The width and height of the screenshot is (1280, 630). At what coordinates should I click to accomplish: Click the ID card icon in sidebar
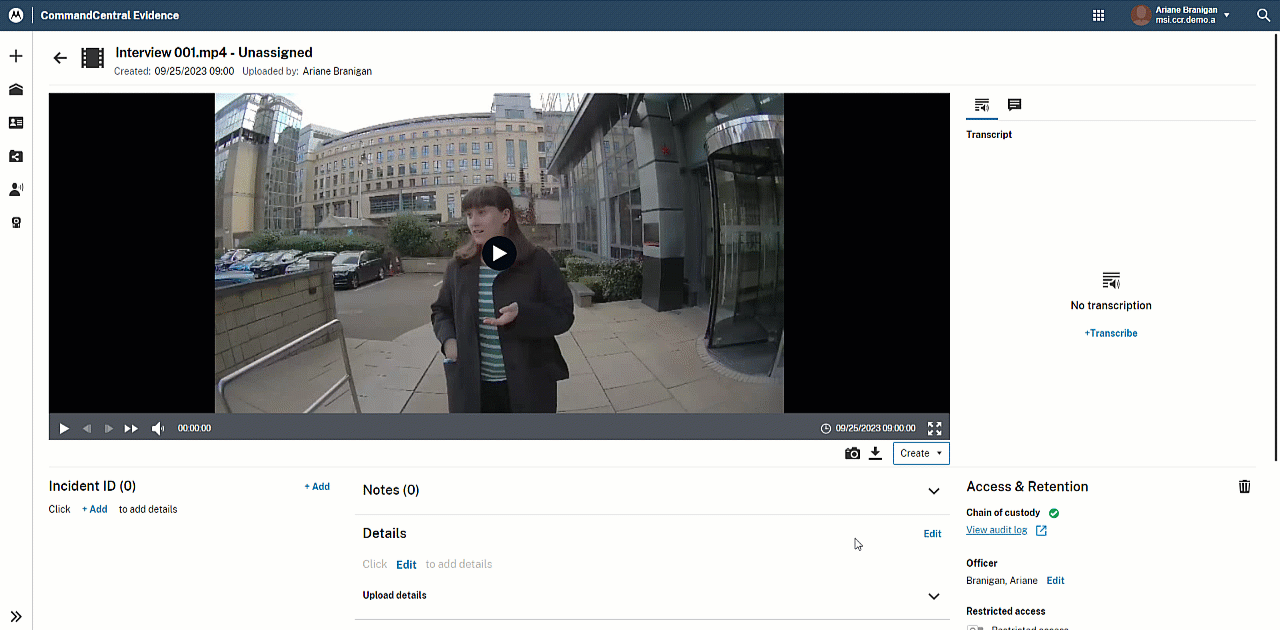[x=16, y=123]
